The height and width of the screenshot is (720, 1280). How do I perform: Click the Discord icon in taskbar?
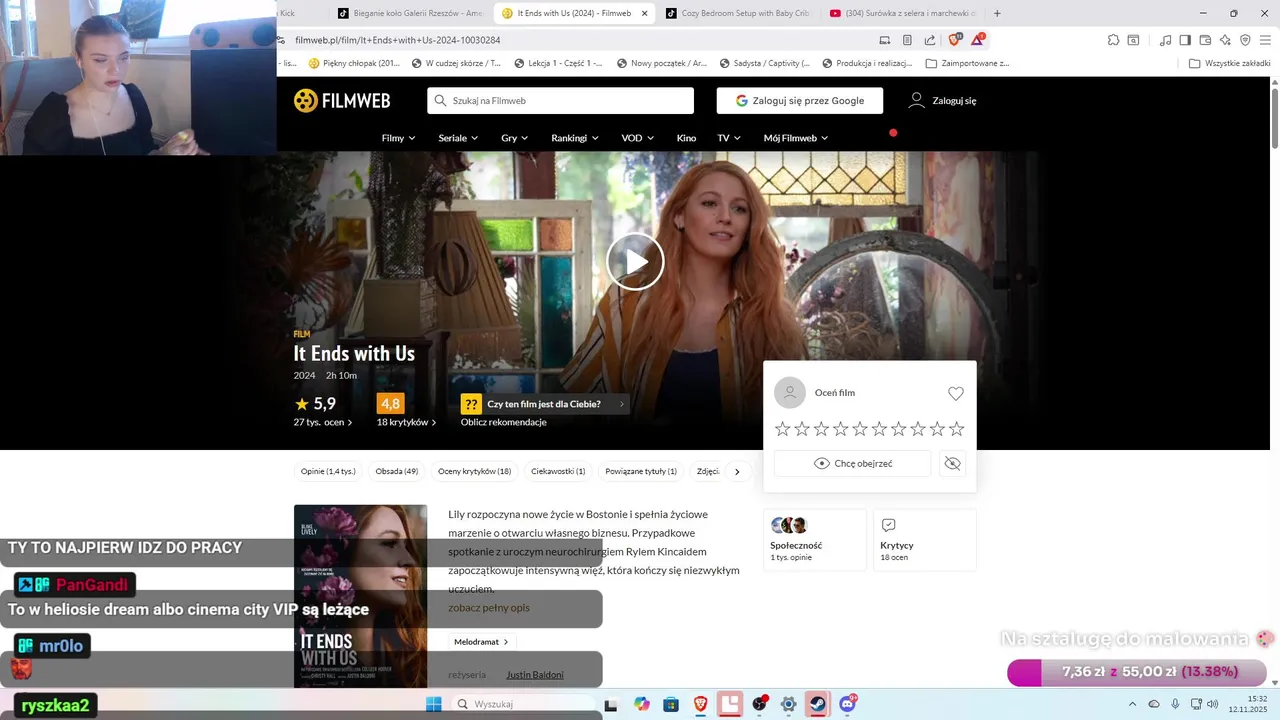(847, 704)
